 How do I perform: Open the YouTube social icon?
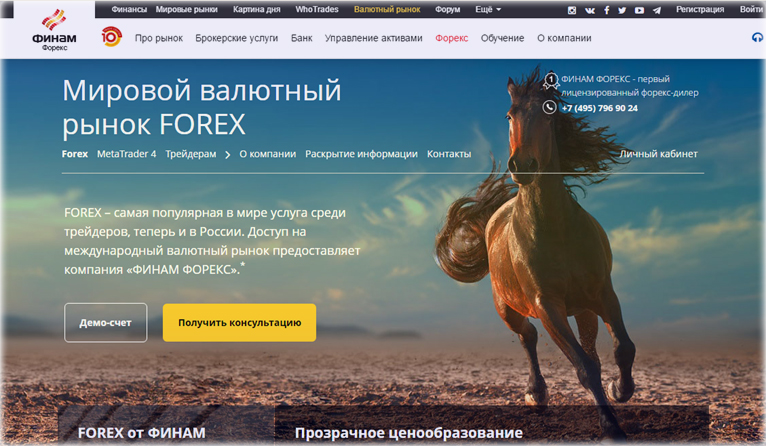(639, 10)
